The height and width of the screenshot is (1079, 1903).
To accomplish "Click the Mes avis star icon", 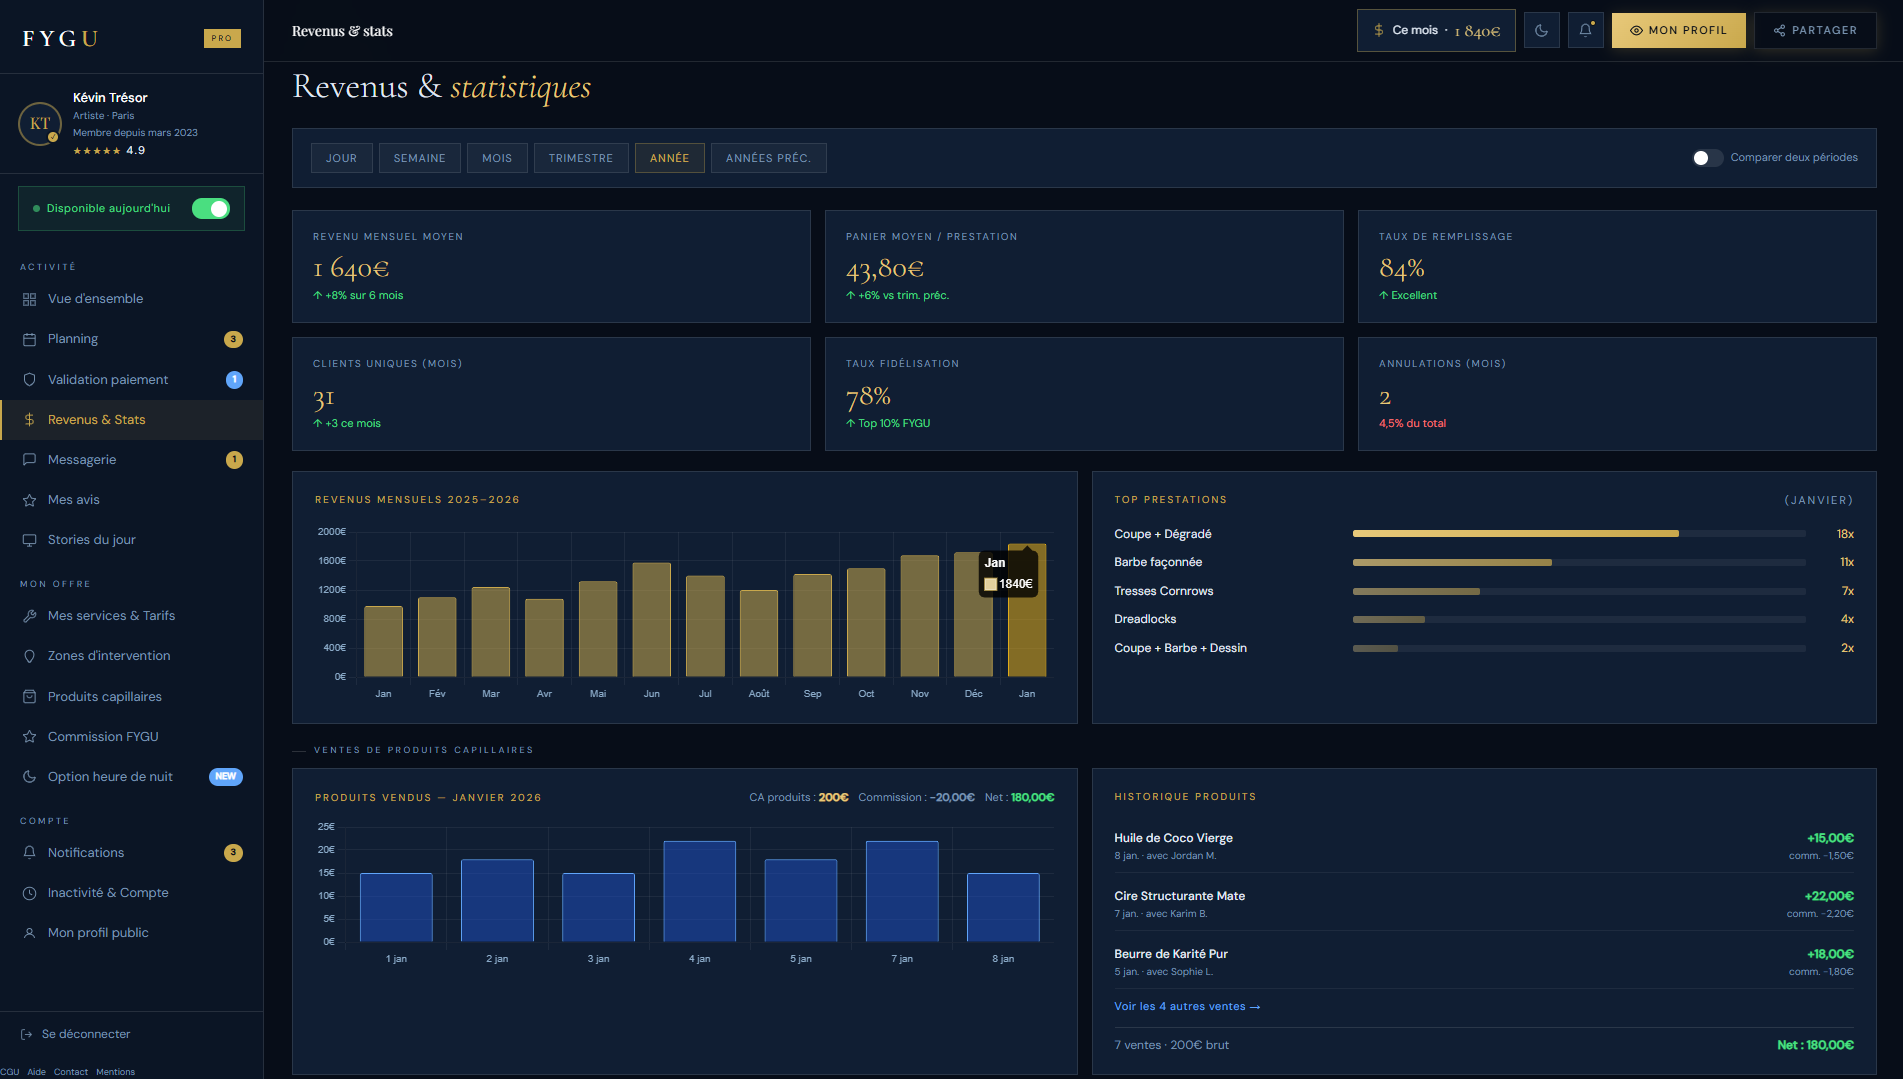I will point(29,500).
